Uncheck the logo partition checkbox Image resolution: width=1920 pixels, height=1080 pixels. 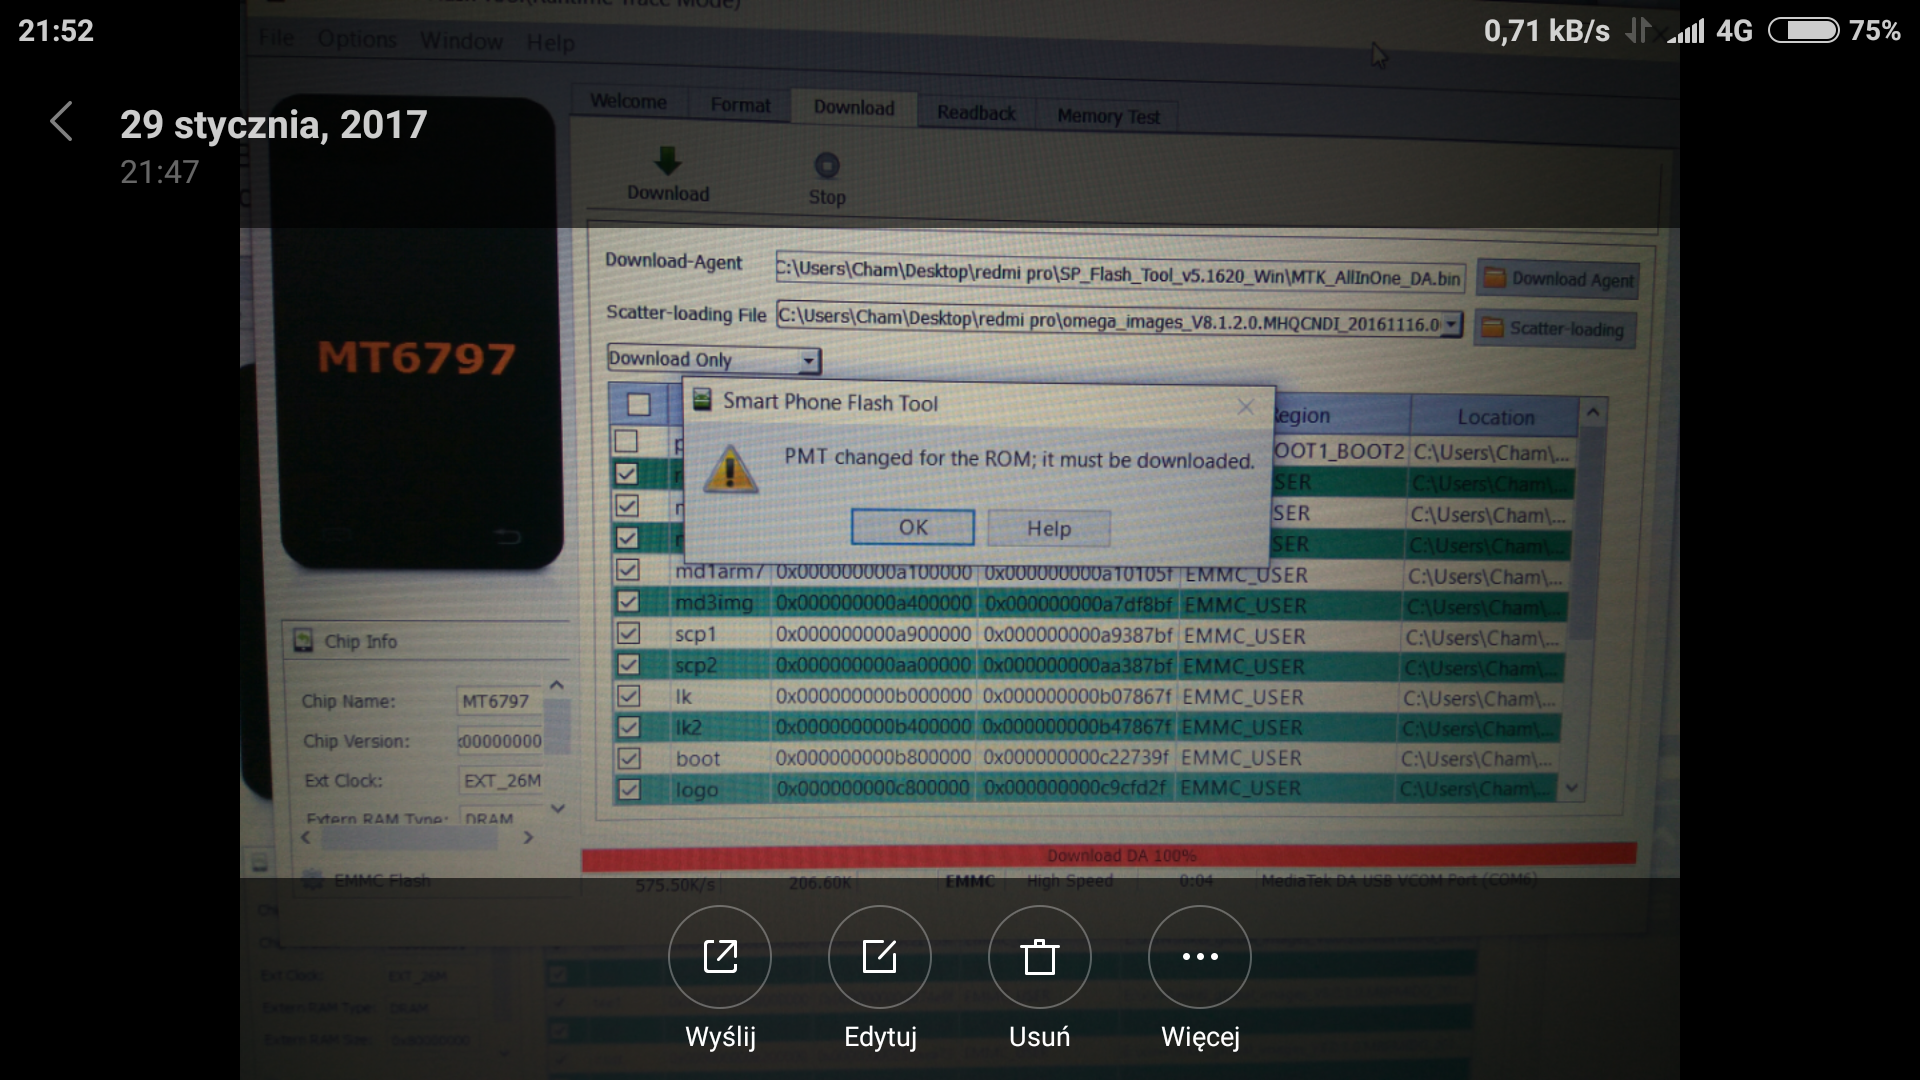[x=629, y=790]
